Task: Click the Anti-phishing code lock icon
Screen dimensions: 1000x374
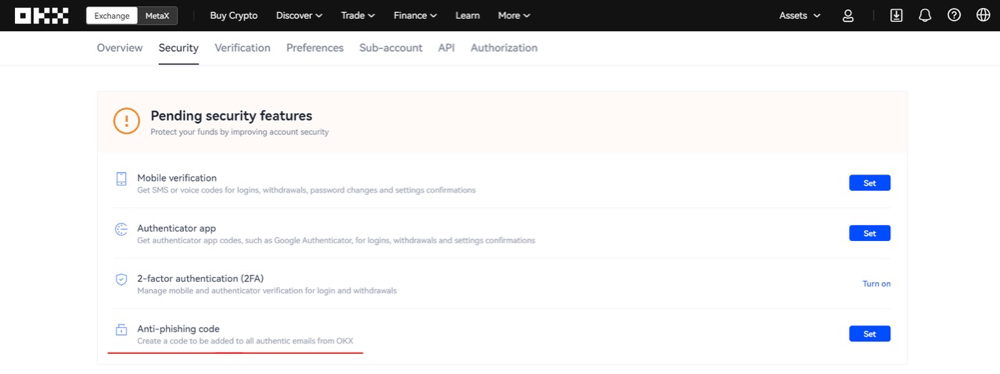Action: point(121,330)
